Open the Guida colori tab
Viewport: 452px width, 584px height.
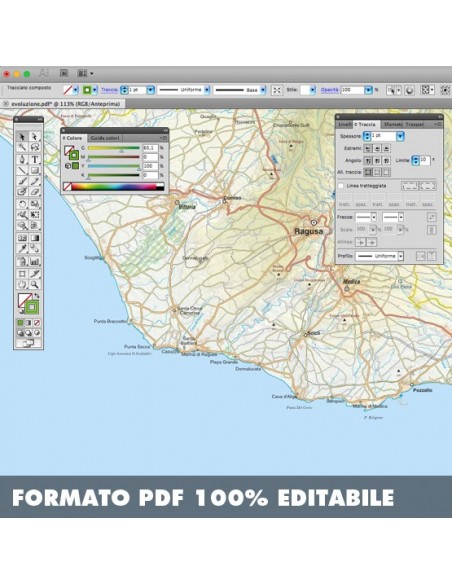(x=105, y=138)
